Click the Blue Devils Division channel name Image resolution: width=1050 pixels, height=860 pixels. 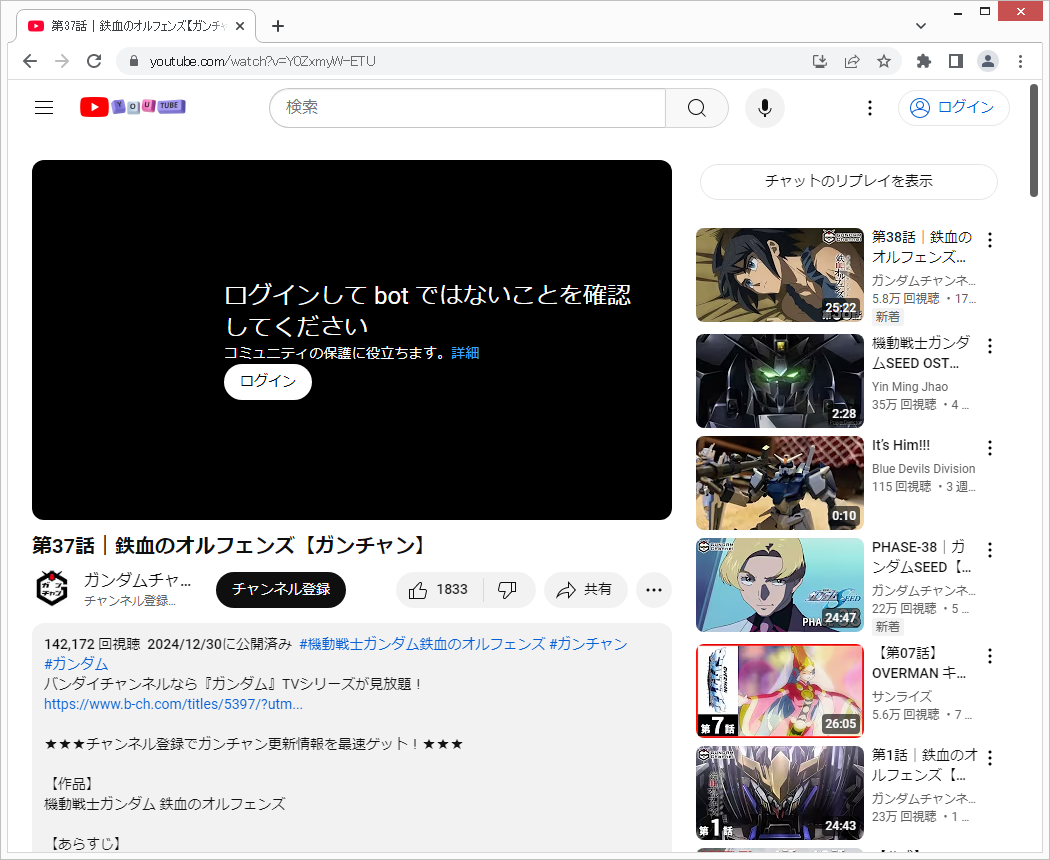point(923,469)
